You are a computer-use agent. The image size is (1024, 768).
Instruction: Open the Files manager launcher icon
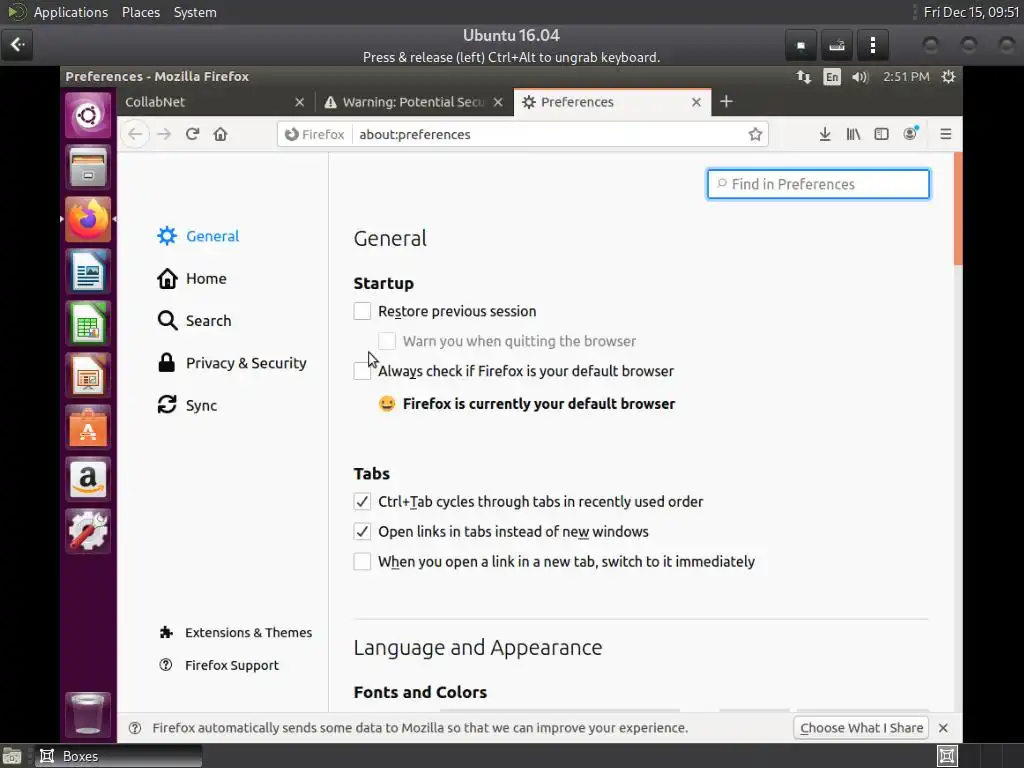tap(88, 167)
